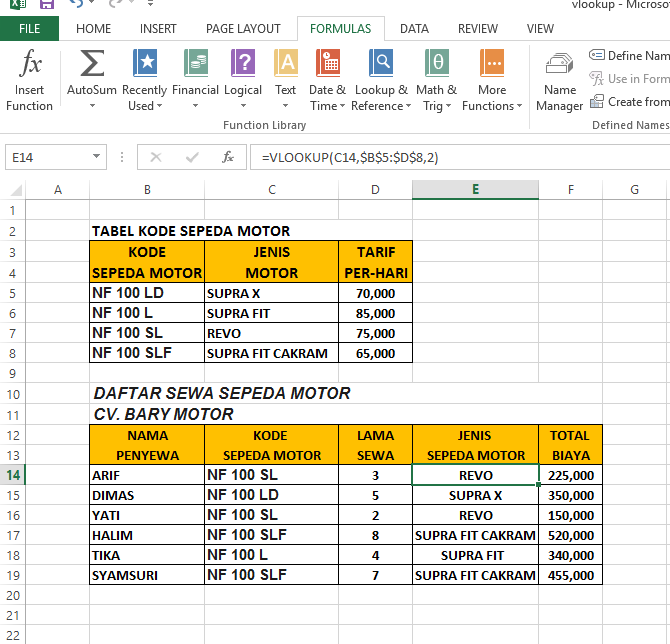Expand the Math & Trig dropdown arrow
Image resolution: width=670 pixels, height=644 pixels.
[x=448, y=106]
